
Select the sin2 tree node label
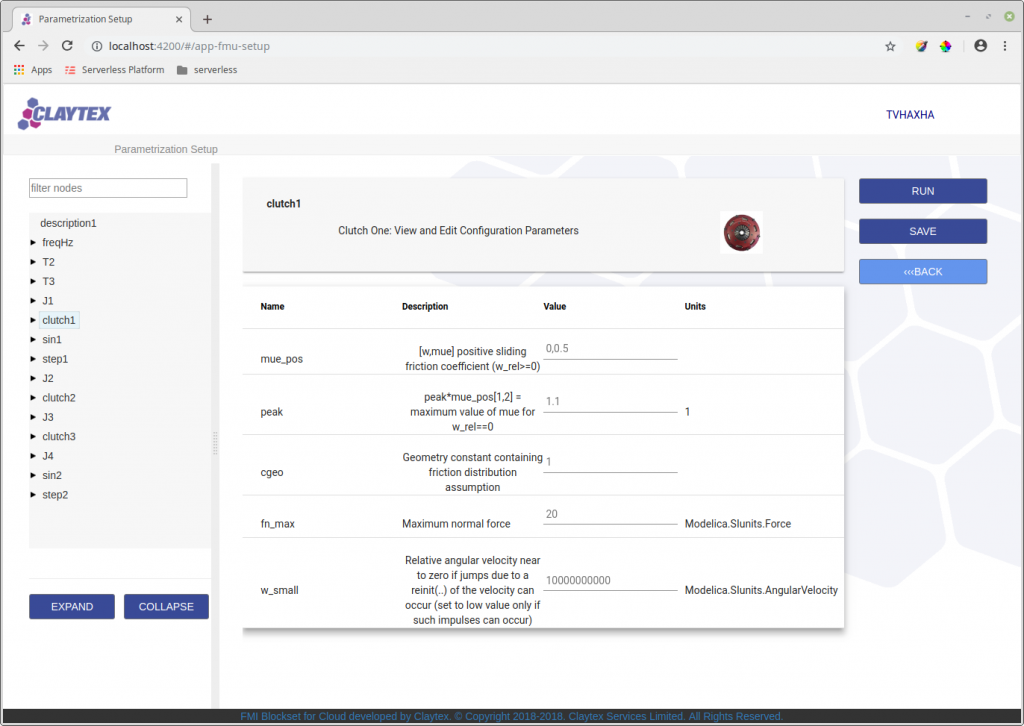coord(52,475)
